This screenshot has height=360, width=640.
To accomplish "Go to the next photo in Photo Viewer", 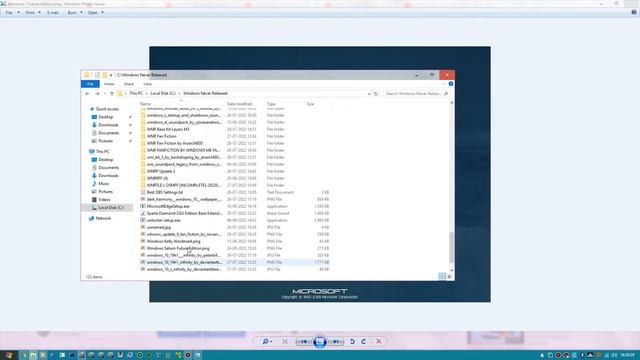I will (x=336, y=341).
